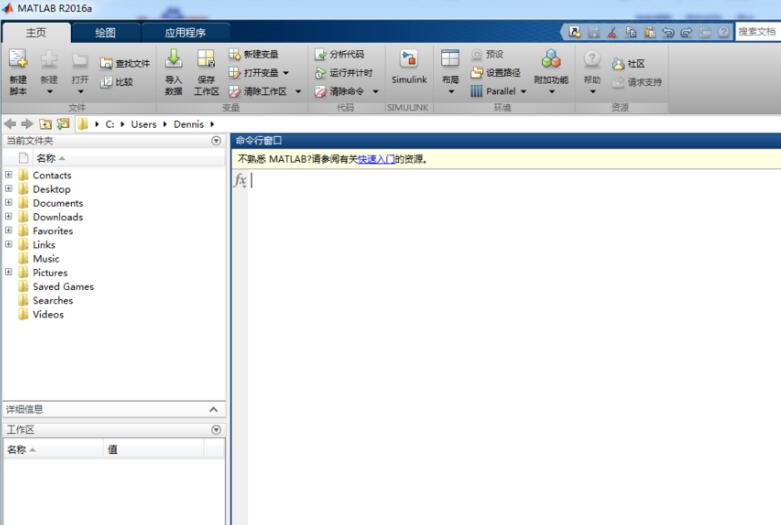Click 请求支持 (Request Support)
Screen dimensions: 781x525
637,82
